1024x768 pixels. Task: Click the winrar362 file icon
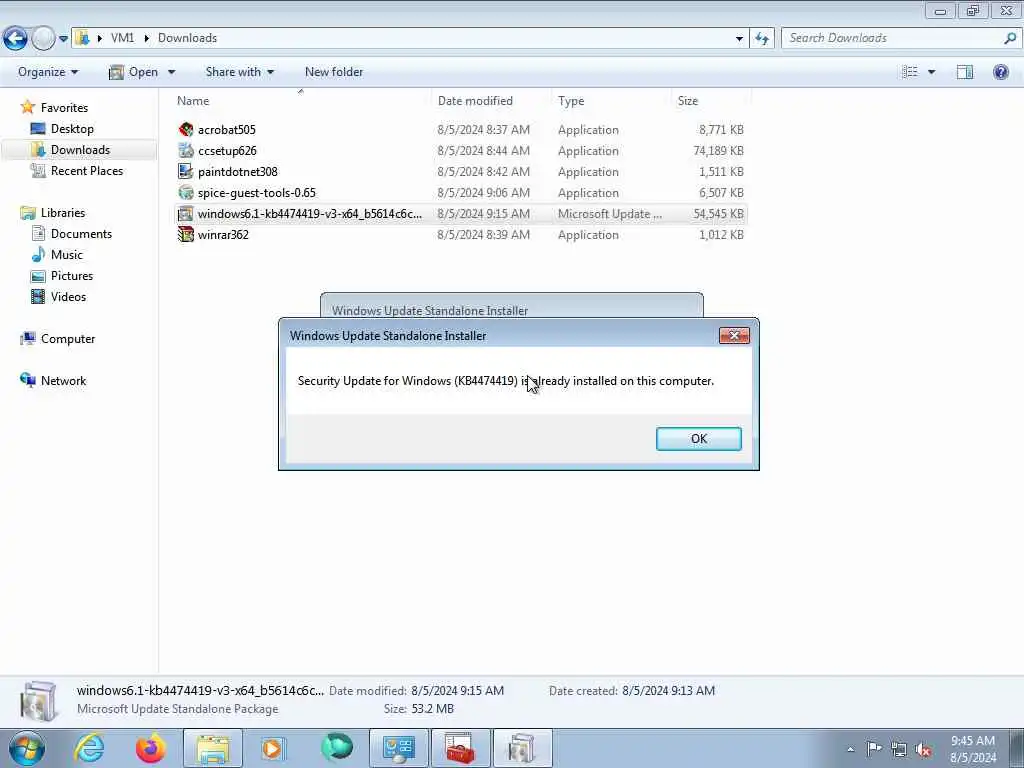point(186,234)
